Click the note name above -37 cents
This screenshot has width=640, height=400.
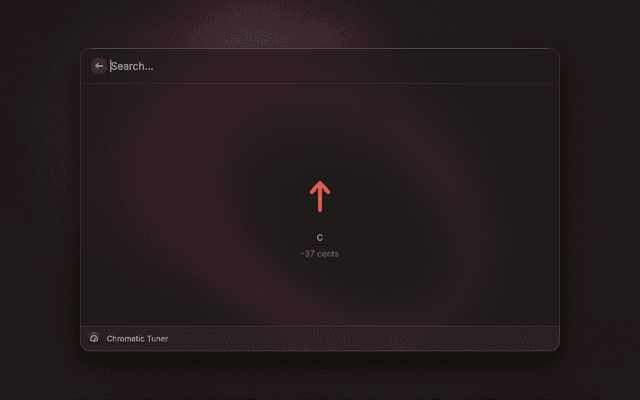pyautogui.click(x=320, y=238)
